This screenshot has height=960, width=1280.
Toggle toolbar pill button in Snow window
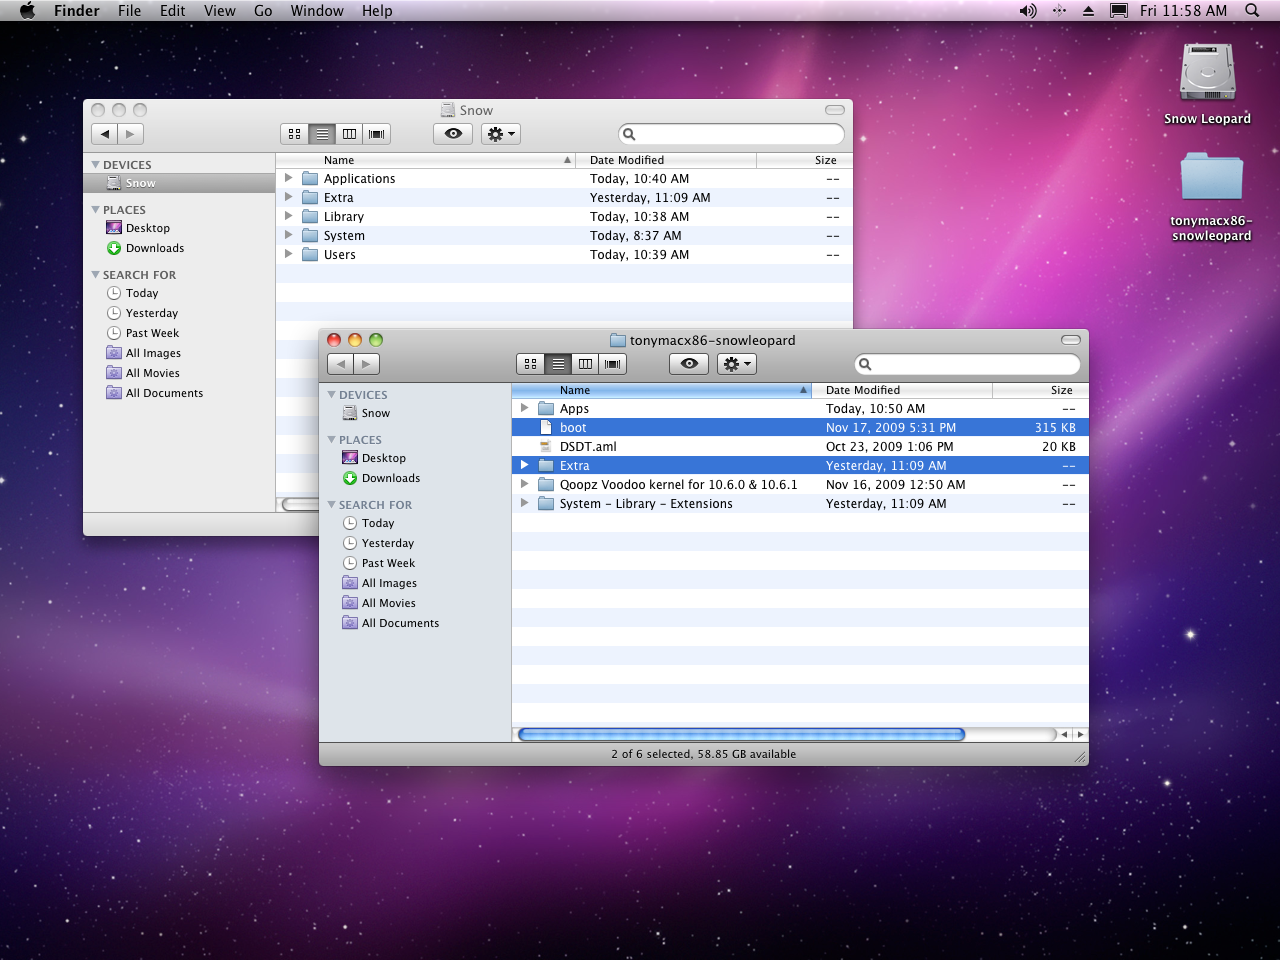835,110
